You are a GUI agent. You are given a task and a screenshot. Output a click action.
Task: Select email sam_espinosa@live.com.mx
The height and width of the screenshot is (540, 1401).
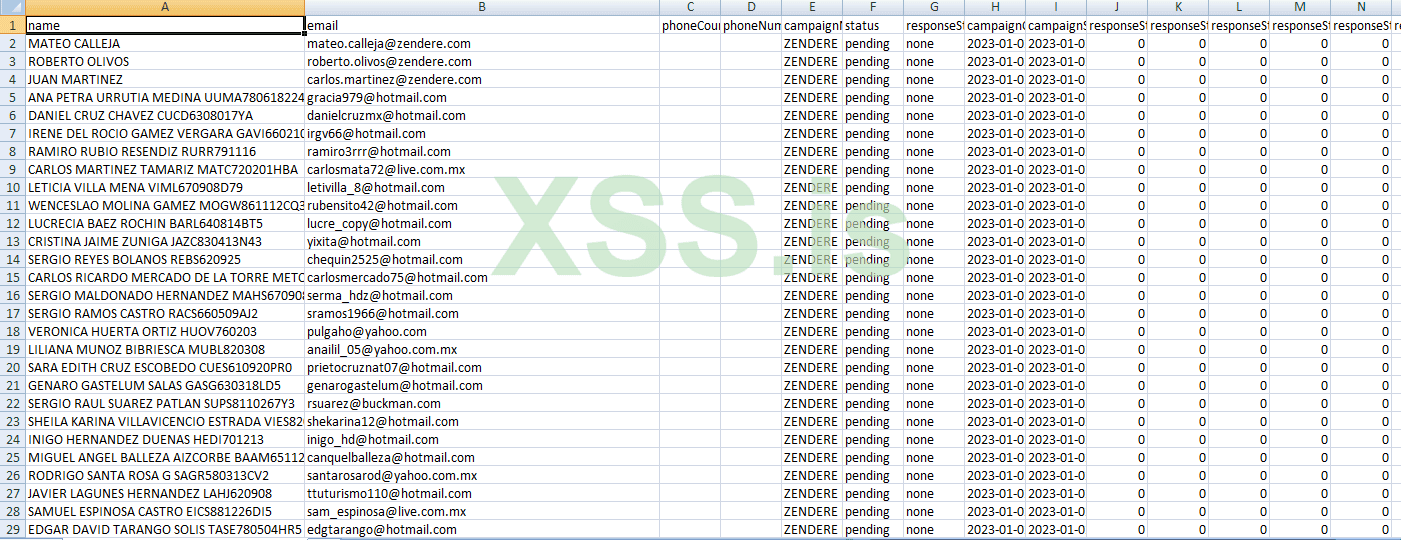point(482,511)
